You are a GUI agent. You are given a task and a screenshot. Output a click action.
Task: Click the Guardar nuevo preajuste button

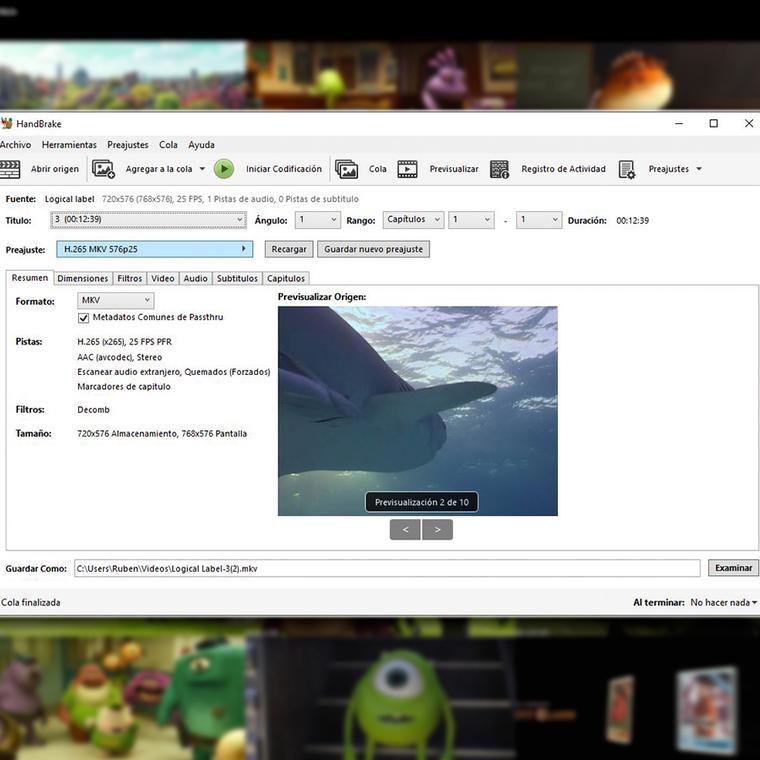click(x=375, y=249)
